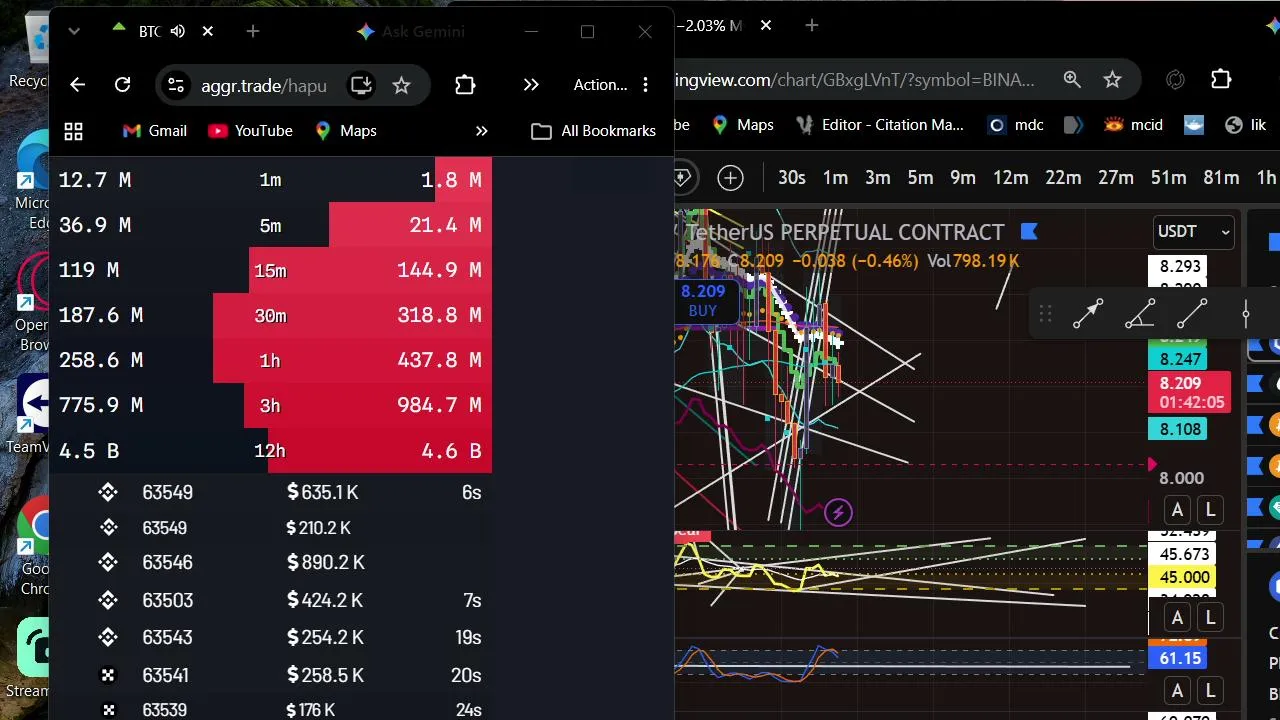Open All Bookmarks folder
1280x720 pixels.
pyautogui.click(x=593, y=131)
